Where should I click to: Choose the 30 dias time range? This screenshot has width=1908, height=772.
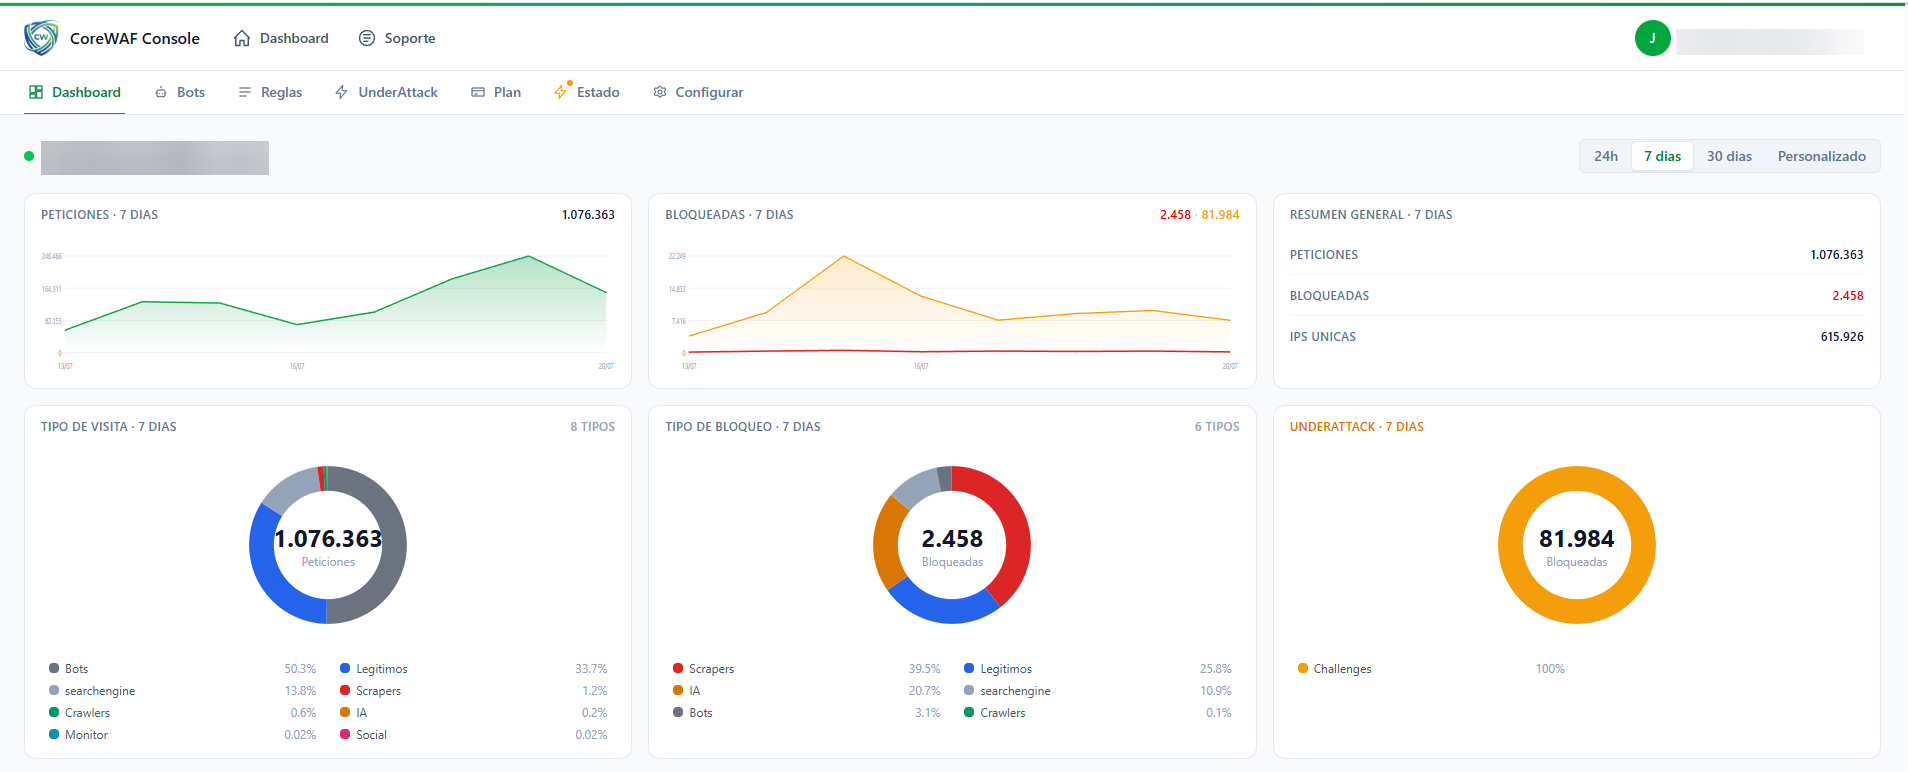tap(1729, 156)
